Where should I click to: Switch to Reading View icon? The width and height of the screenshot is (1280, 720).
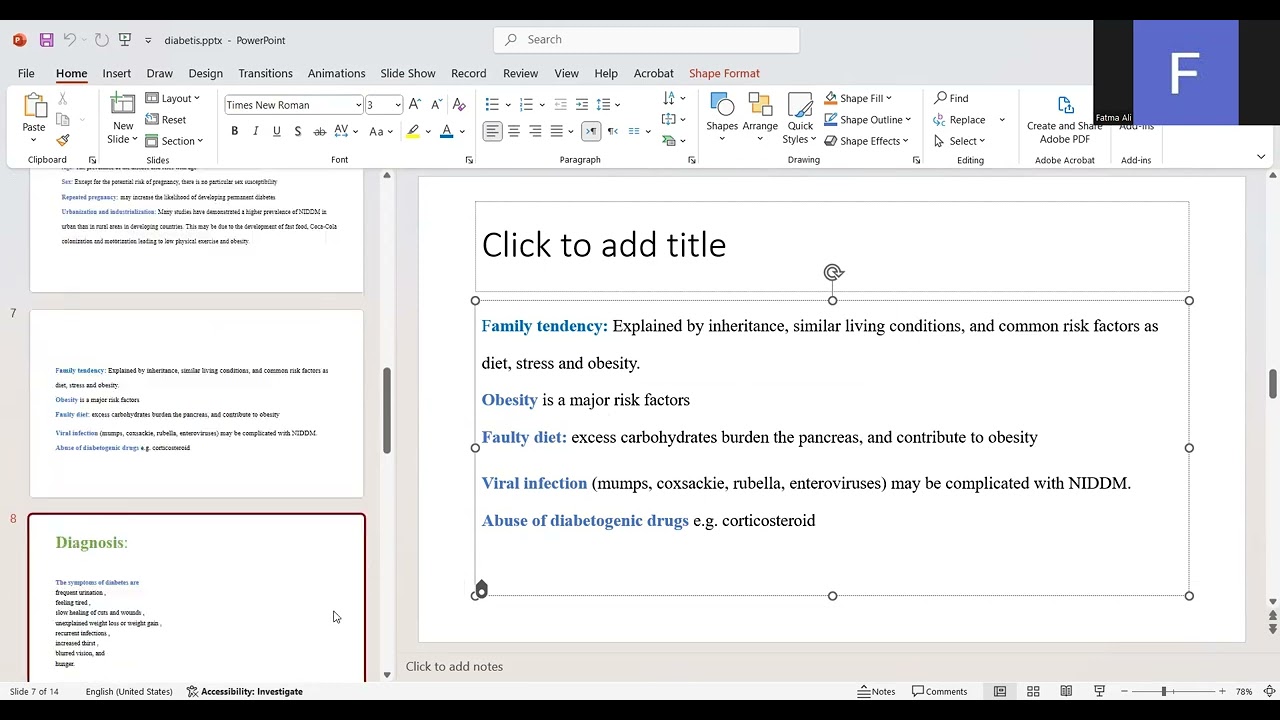tap(1066, 691)
